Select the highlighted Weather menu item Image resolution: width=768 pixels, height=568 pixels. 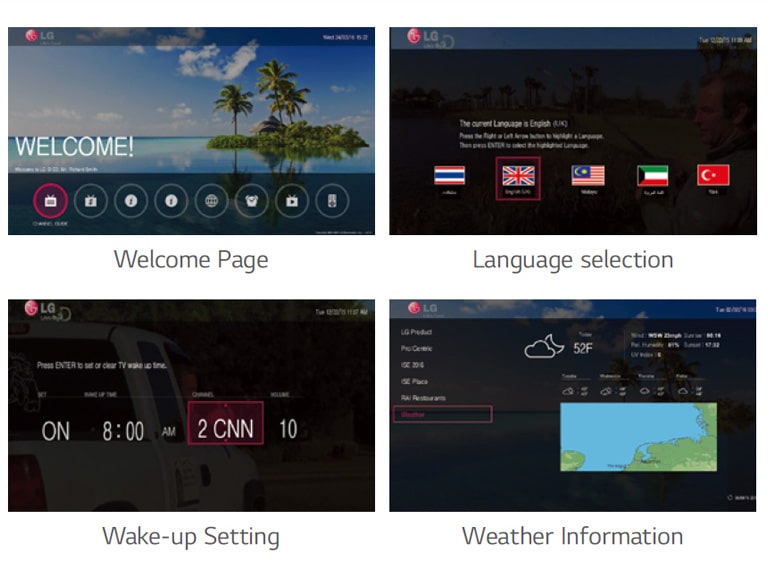point(443,414)
